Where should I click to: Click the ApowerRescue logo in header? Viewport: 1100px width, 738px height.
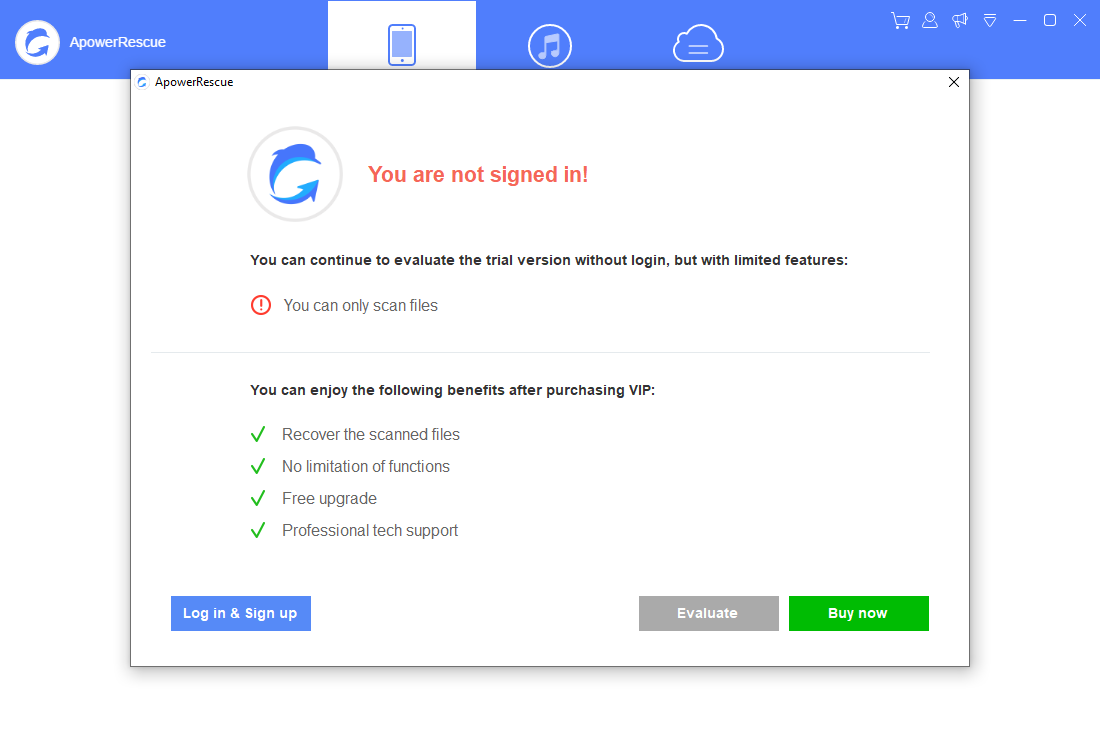[x=37, y=42]
